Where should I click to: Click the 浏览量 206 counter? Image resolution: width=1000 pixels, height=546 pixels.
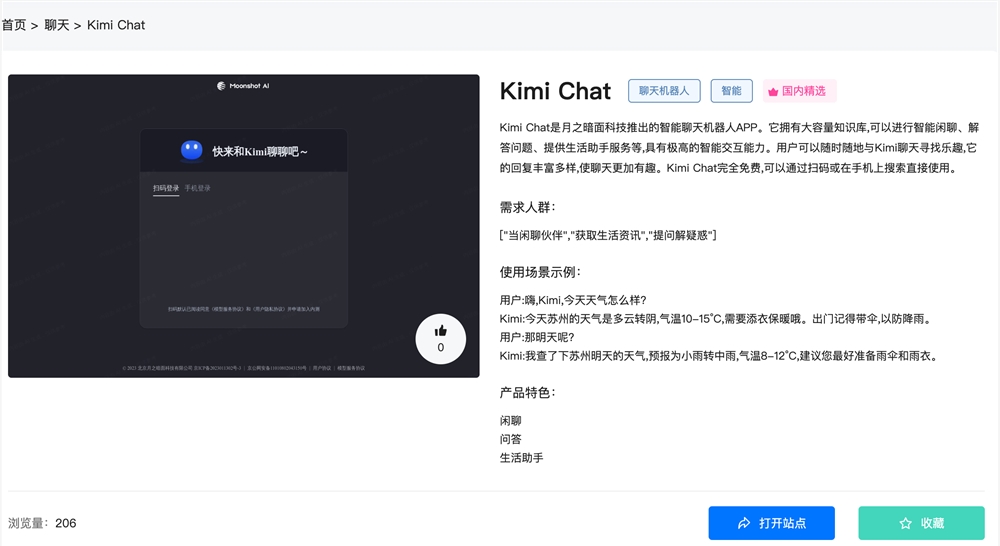click(42, 523)
